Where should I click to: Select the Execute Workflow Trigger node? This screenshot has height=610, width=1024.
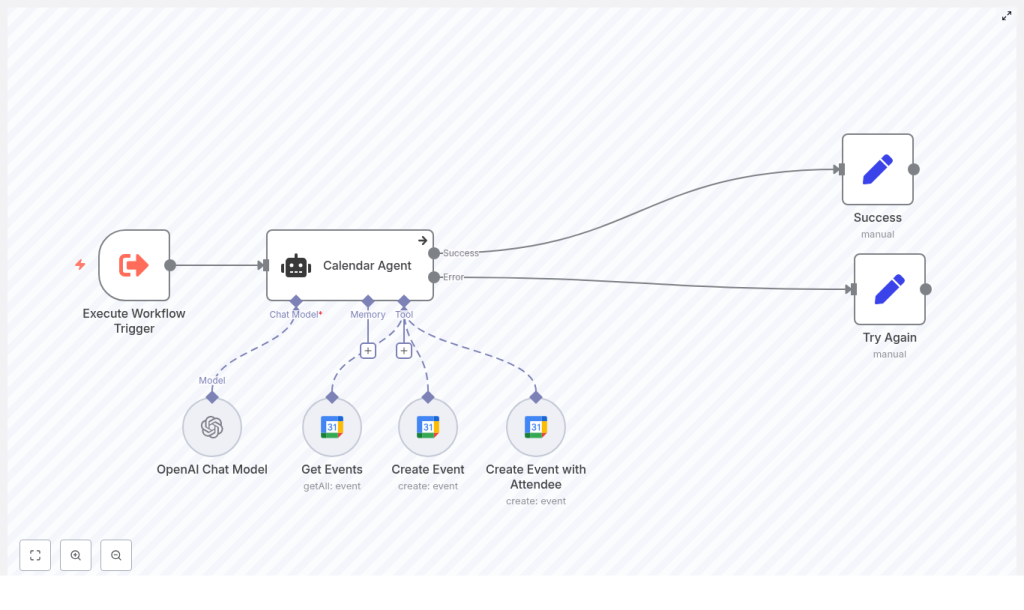[134, 264]
